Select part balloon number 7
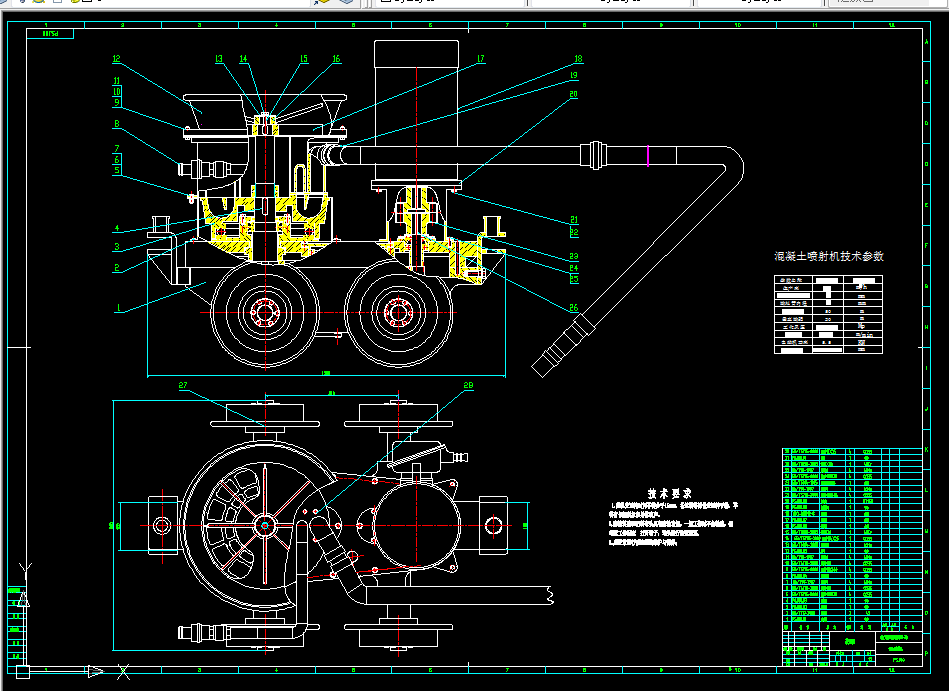 click(117, 148)
